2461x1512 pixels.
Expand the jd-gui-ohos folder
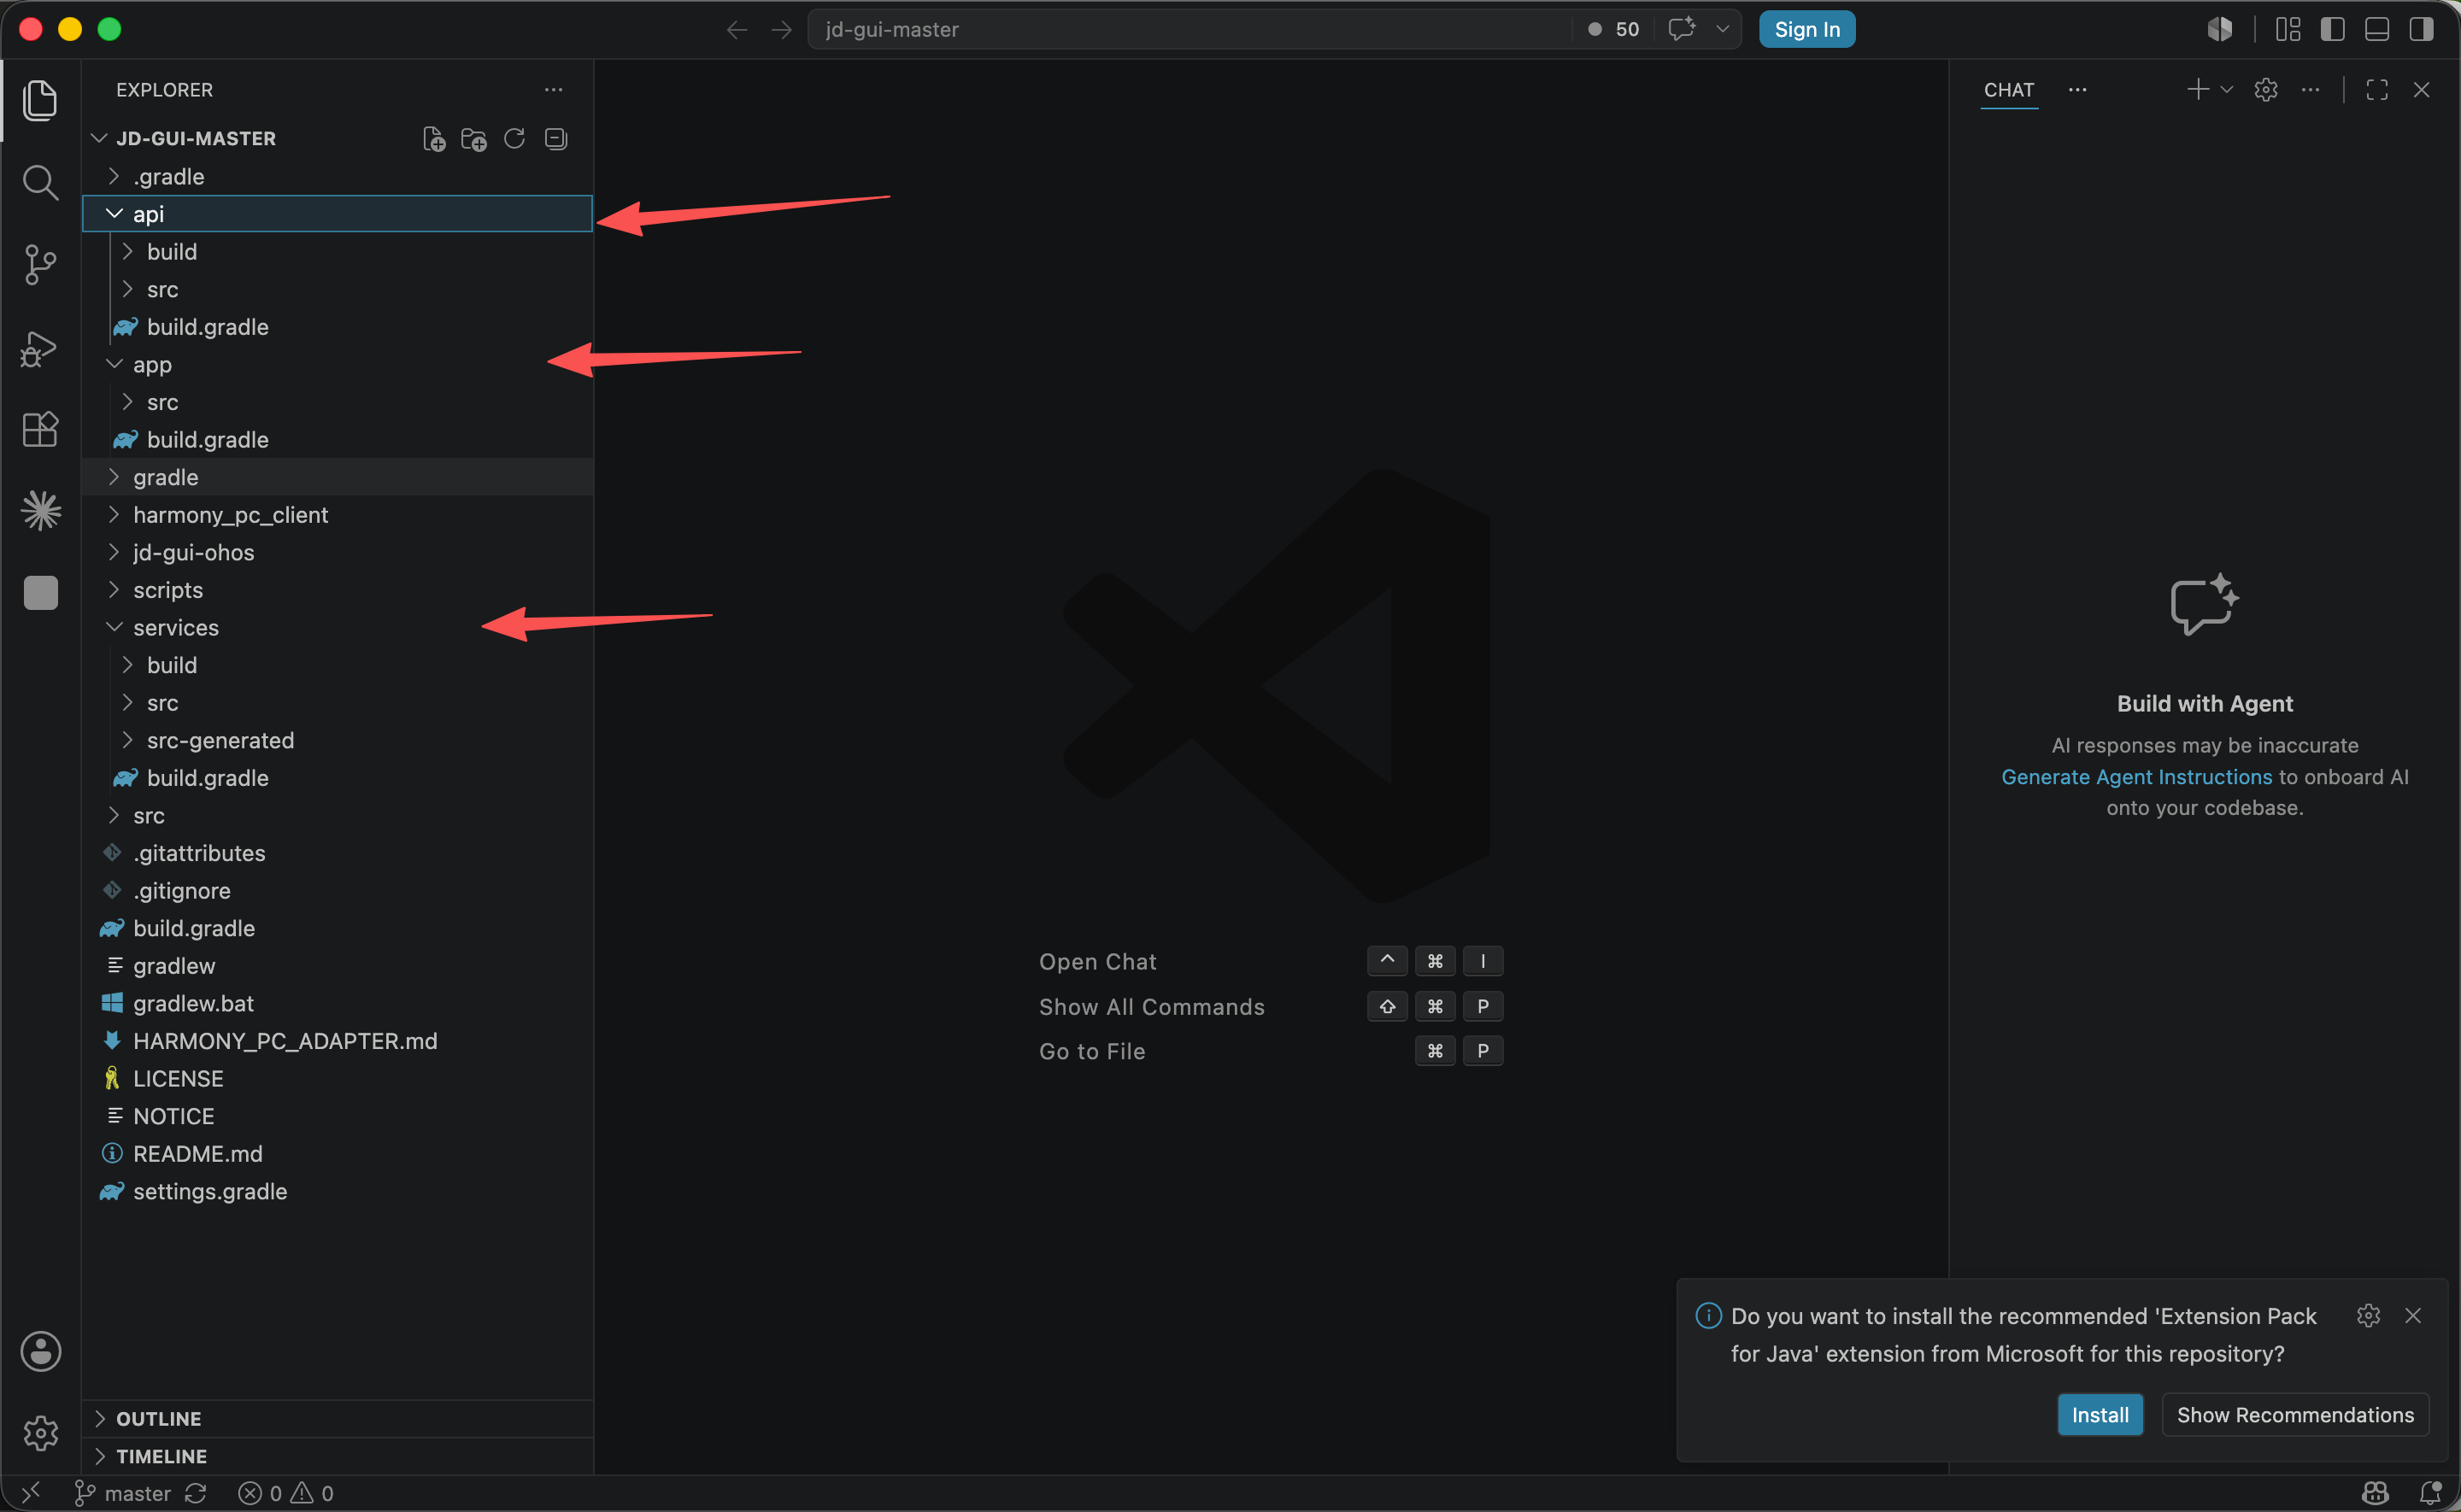(337, 553)
